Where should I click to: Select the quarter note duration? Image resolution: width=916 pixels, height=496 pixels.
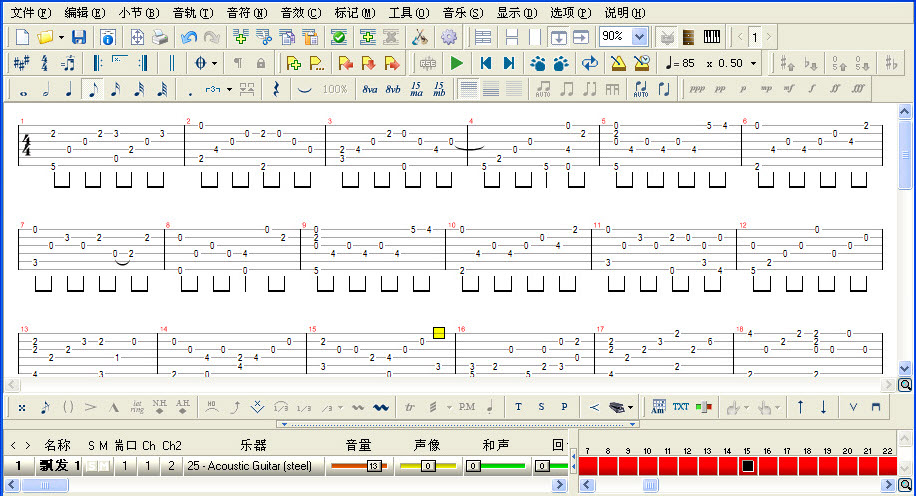point(69,89)
